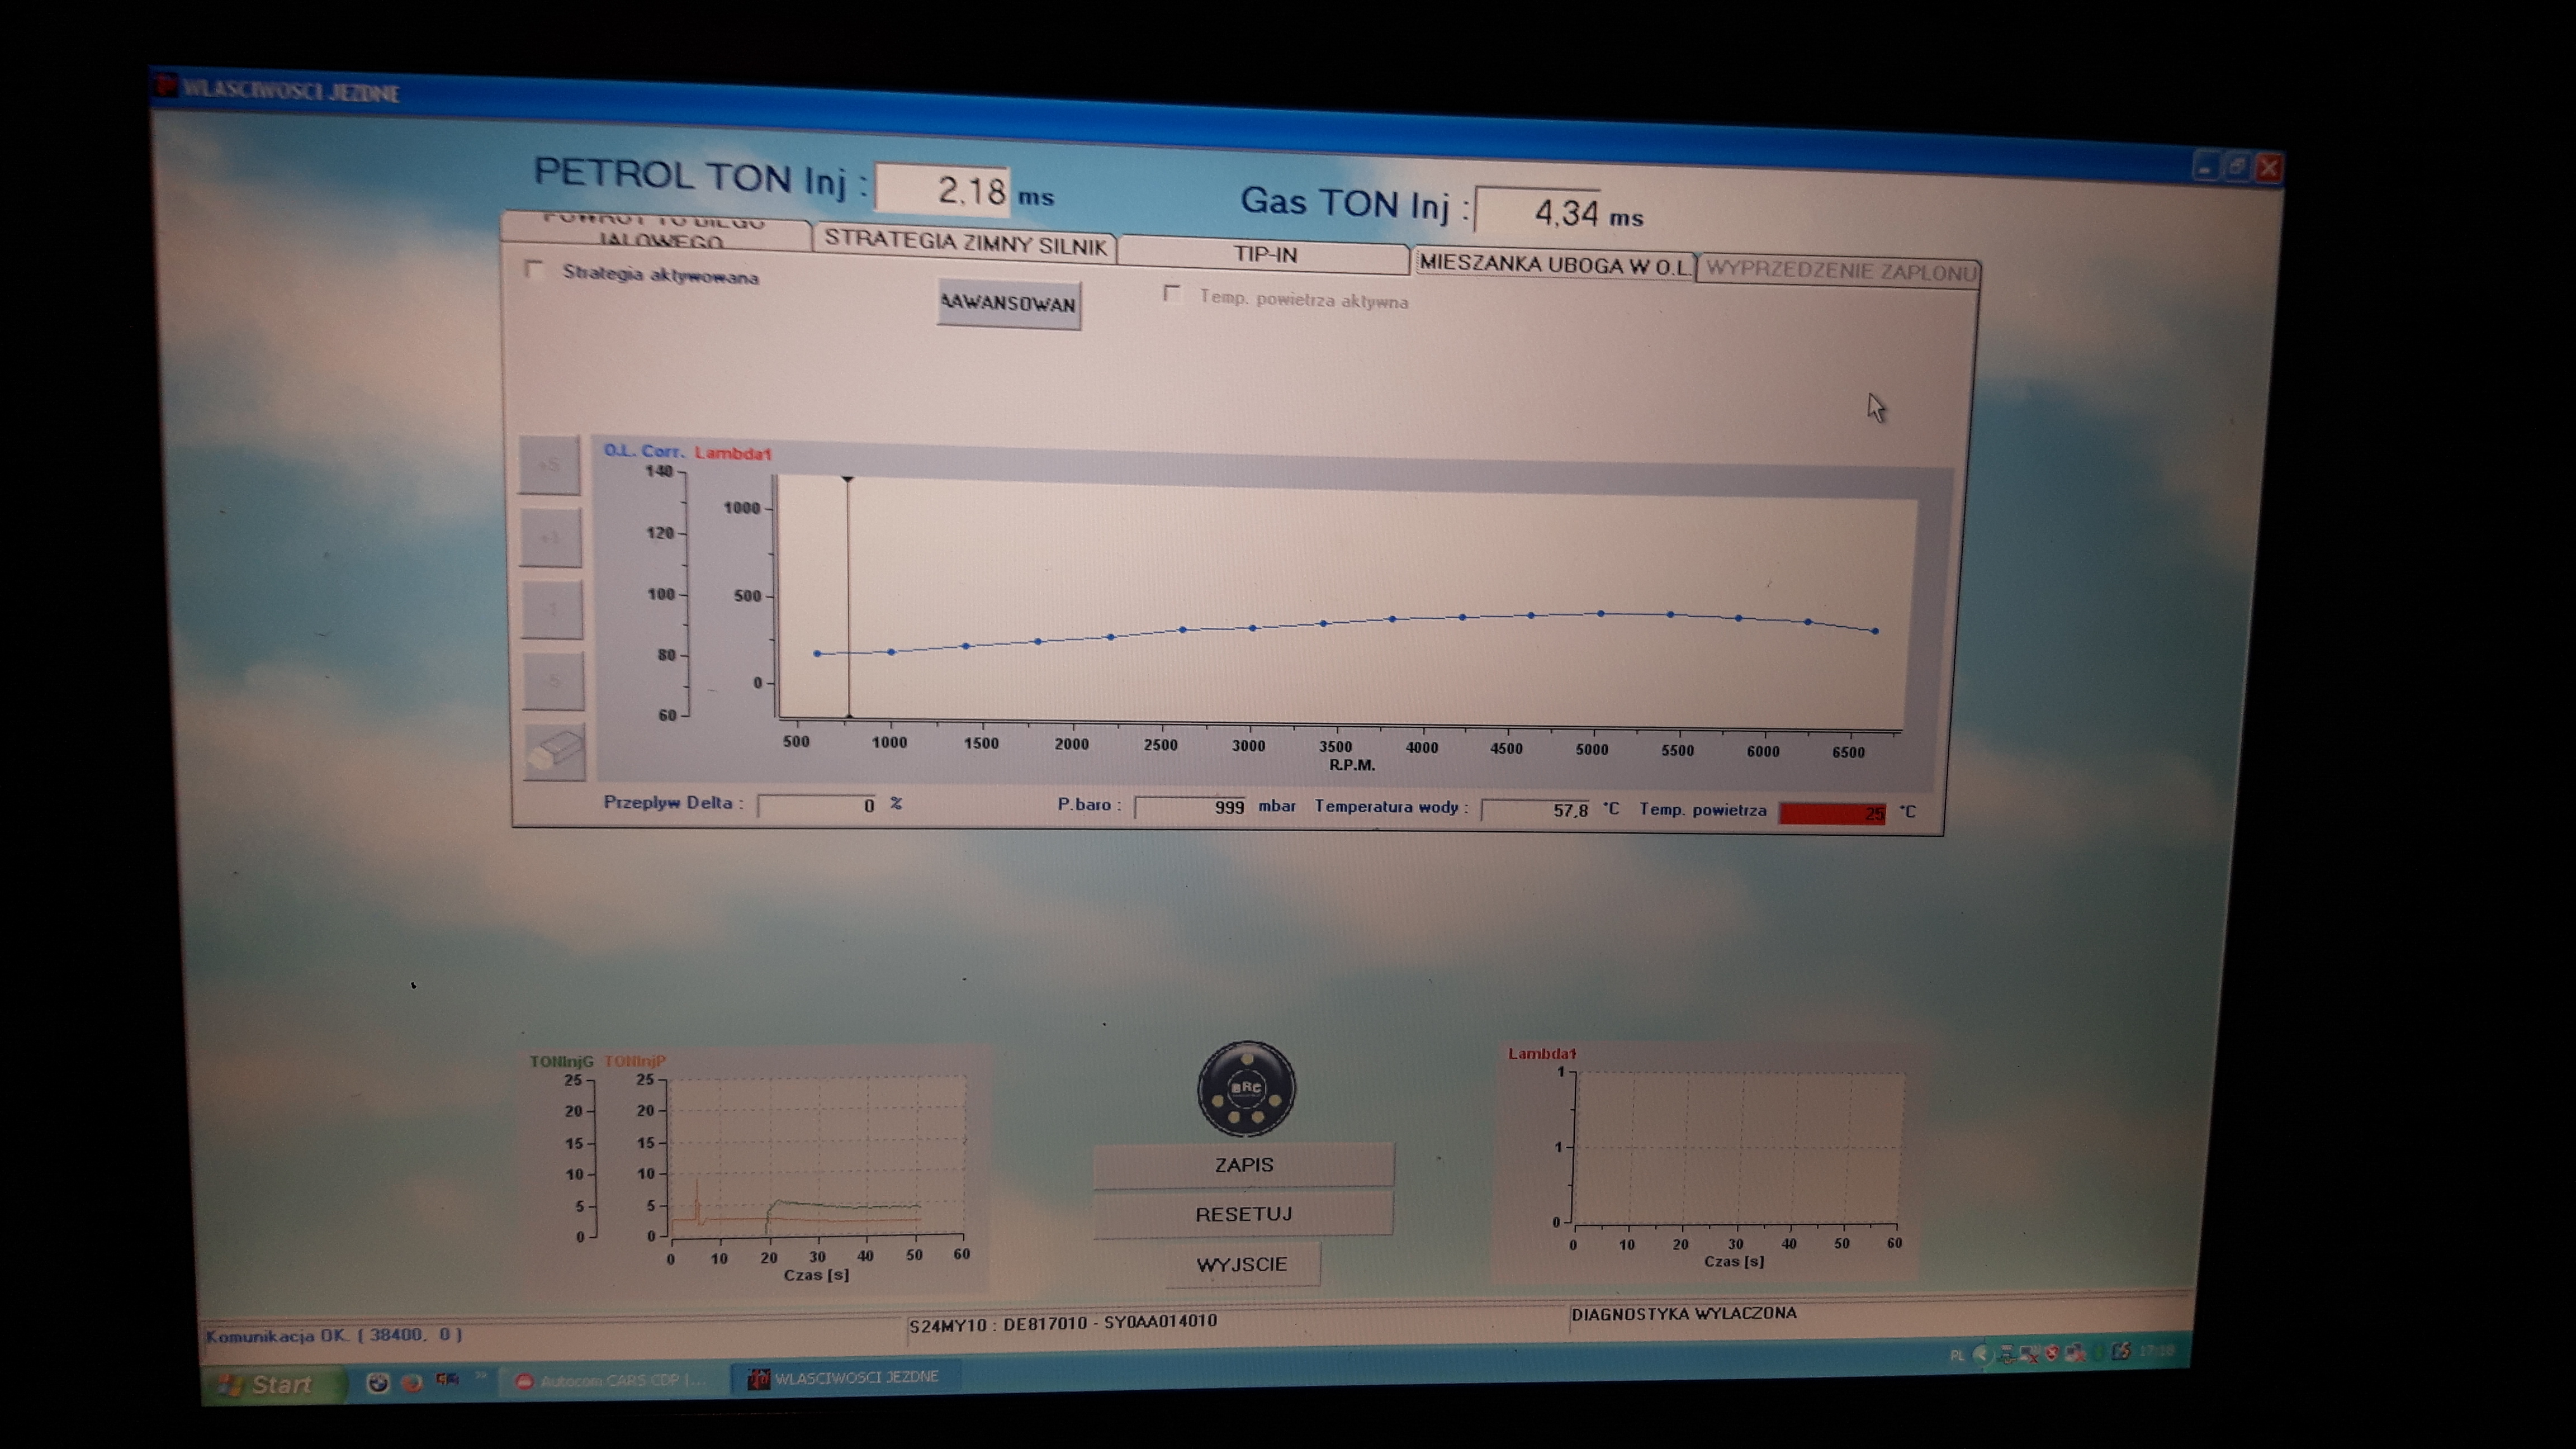
Task: Click WYJSCIE to exit
Action: tap(1242, 1264)
